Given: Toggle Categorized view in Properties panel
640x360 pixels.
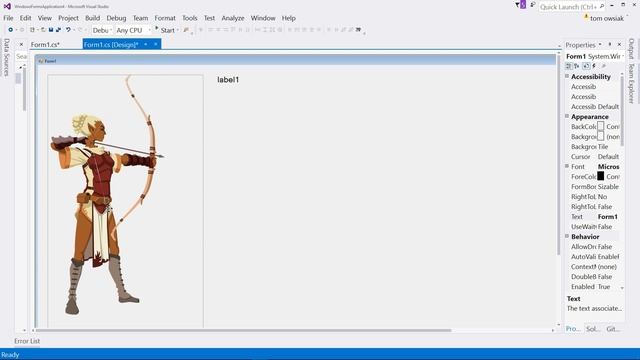Looking at the screenshot, I should tap(569, 66).
